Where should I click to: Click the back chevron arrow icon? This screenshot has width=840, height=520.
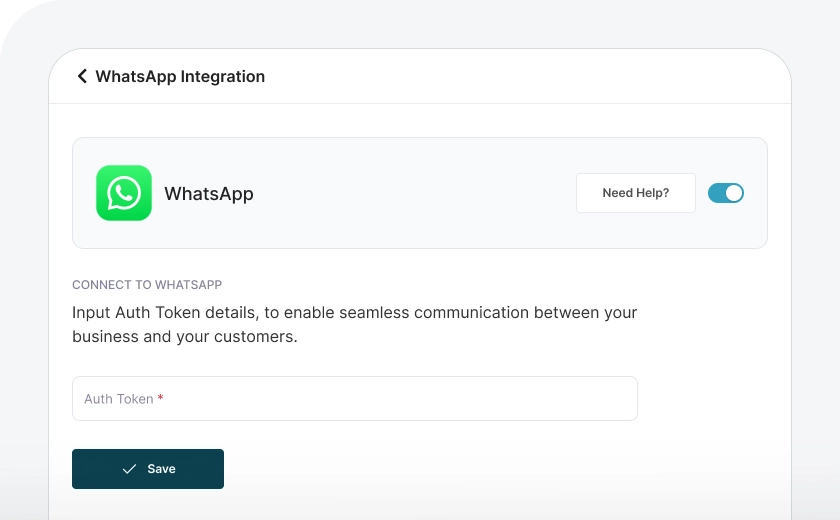82,76
